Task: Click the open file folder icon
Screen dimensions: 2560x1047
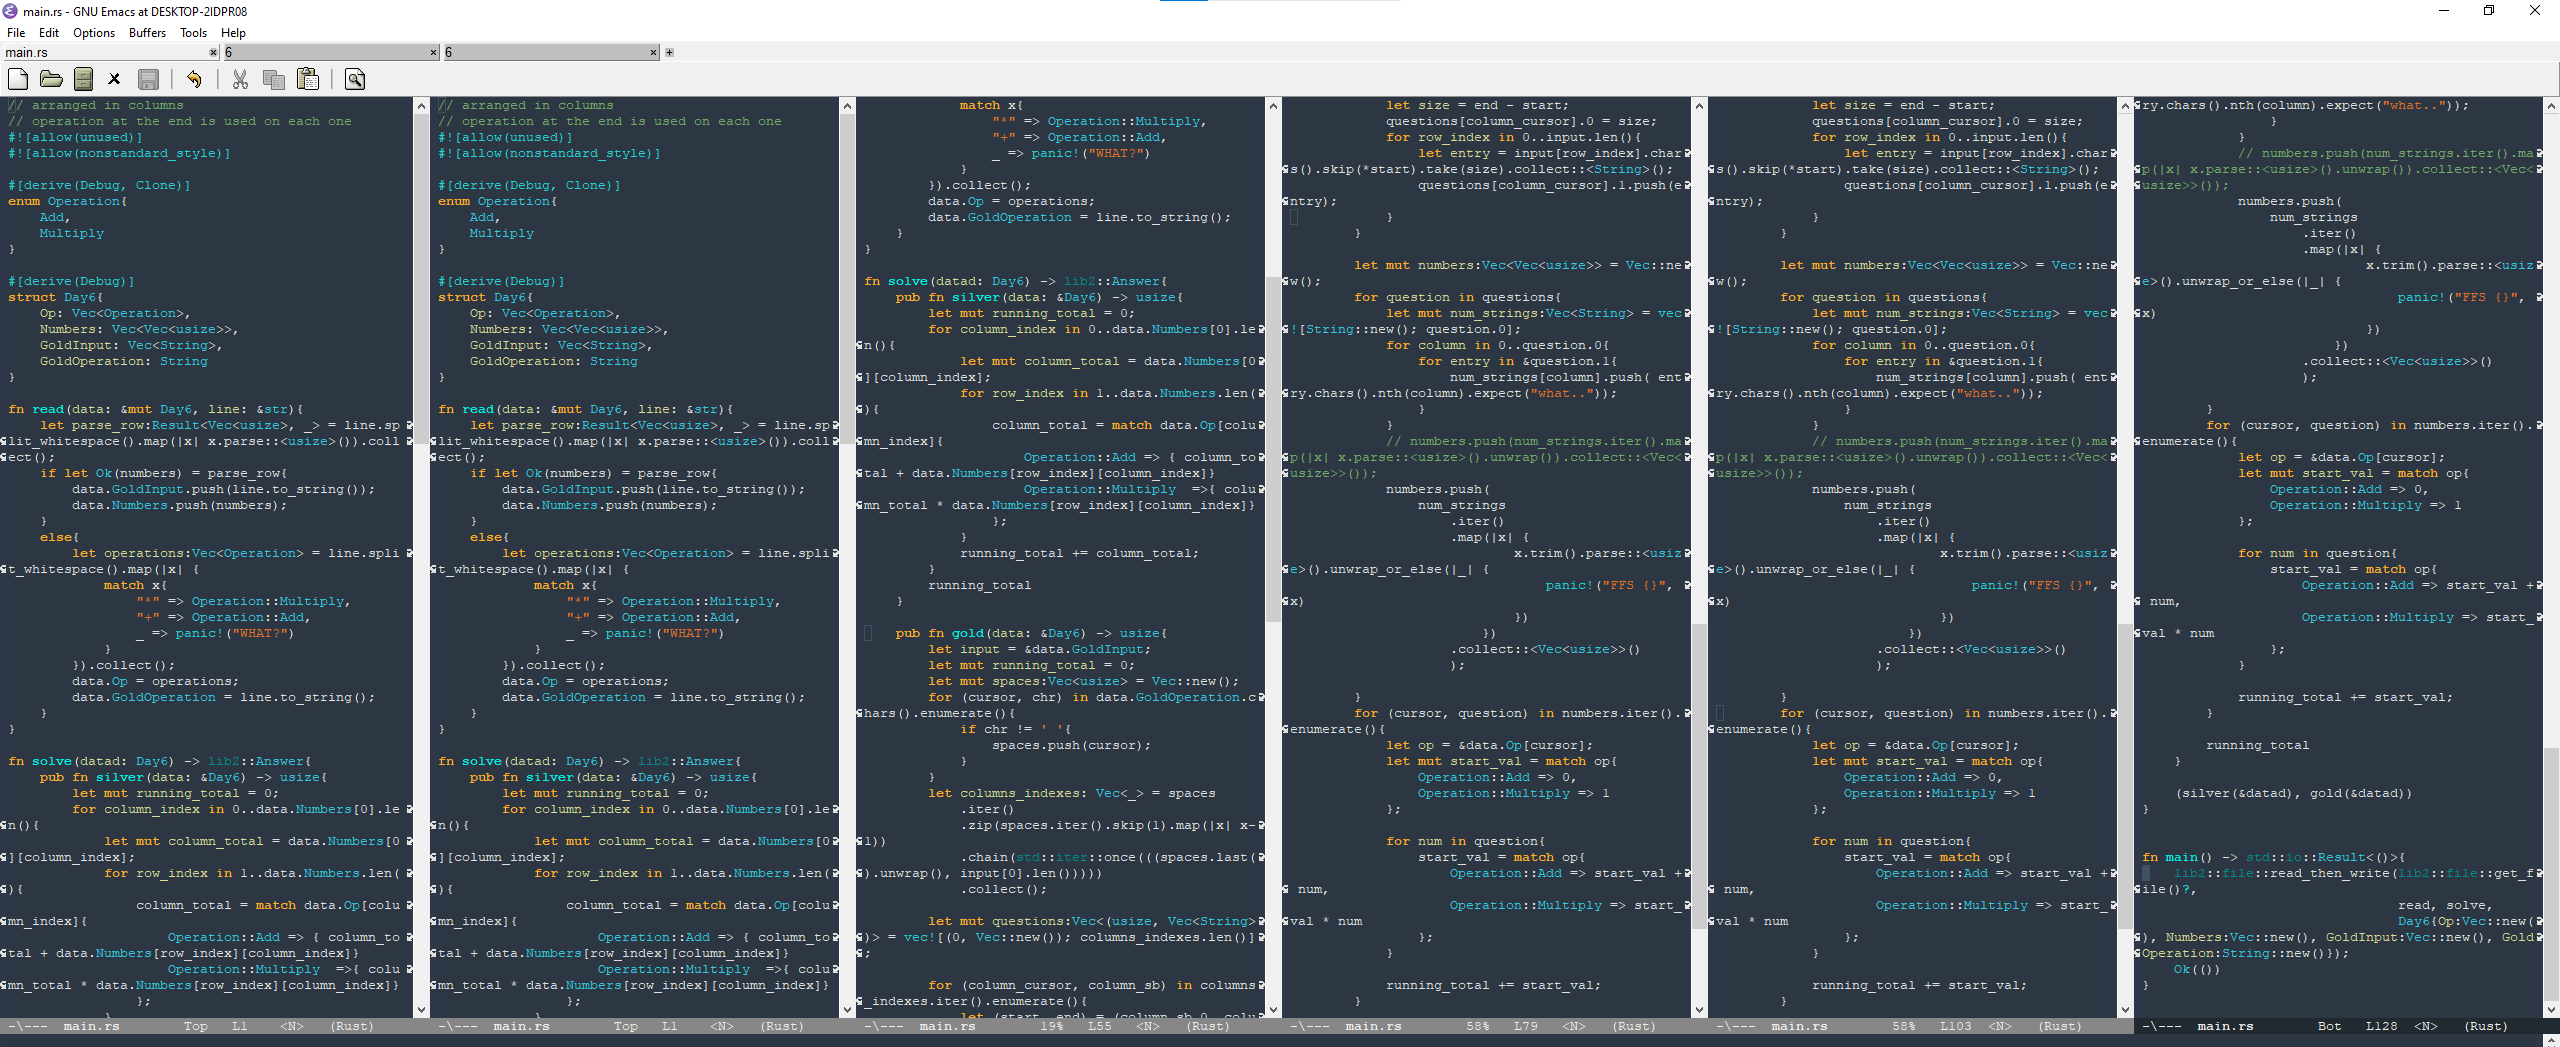Action: pos(51,79)
